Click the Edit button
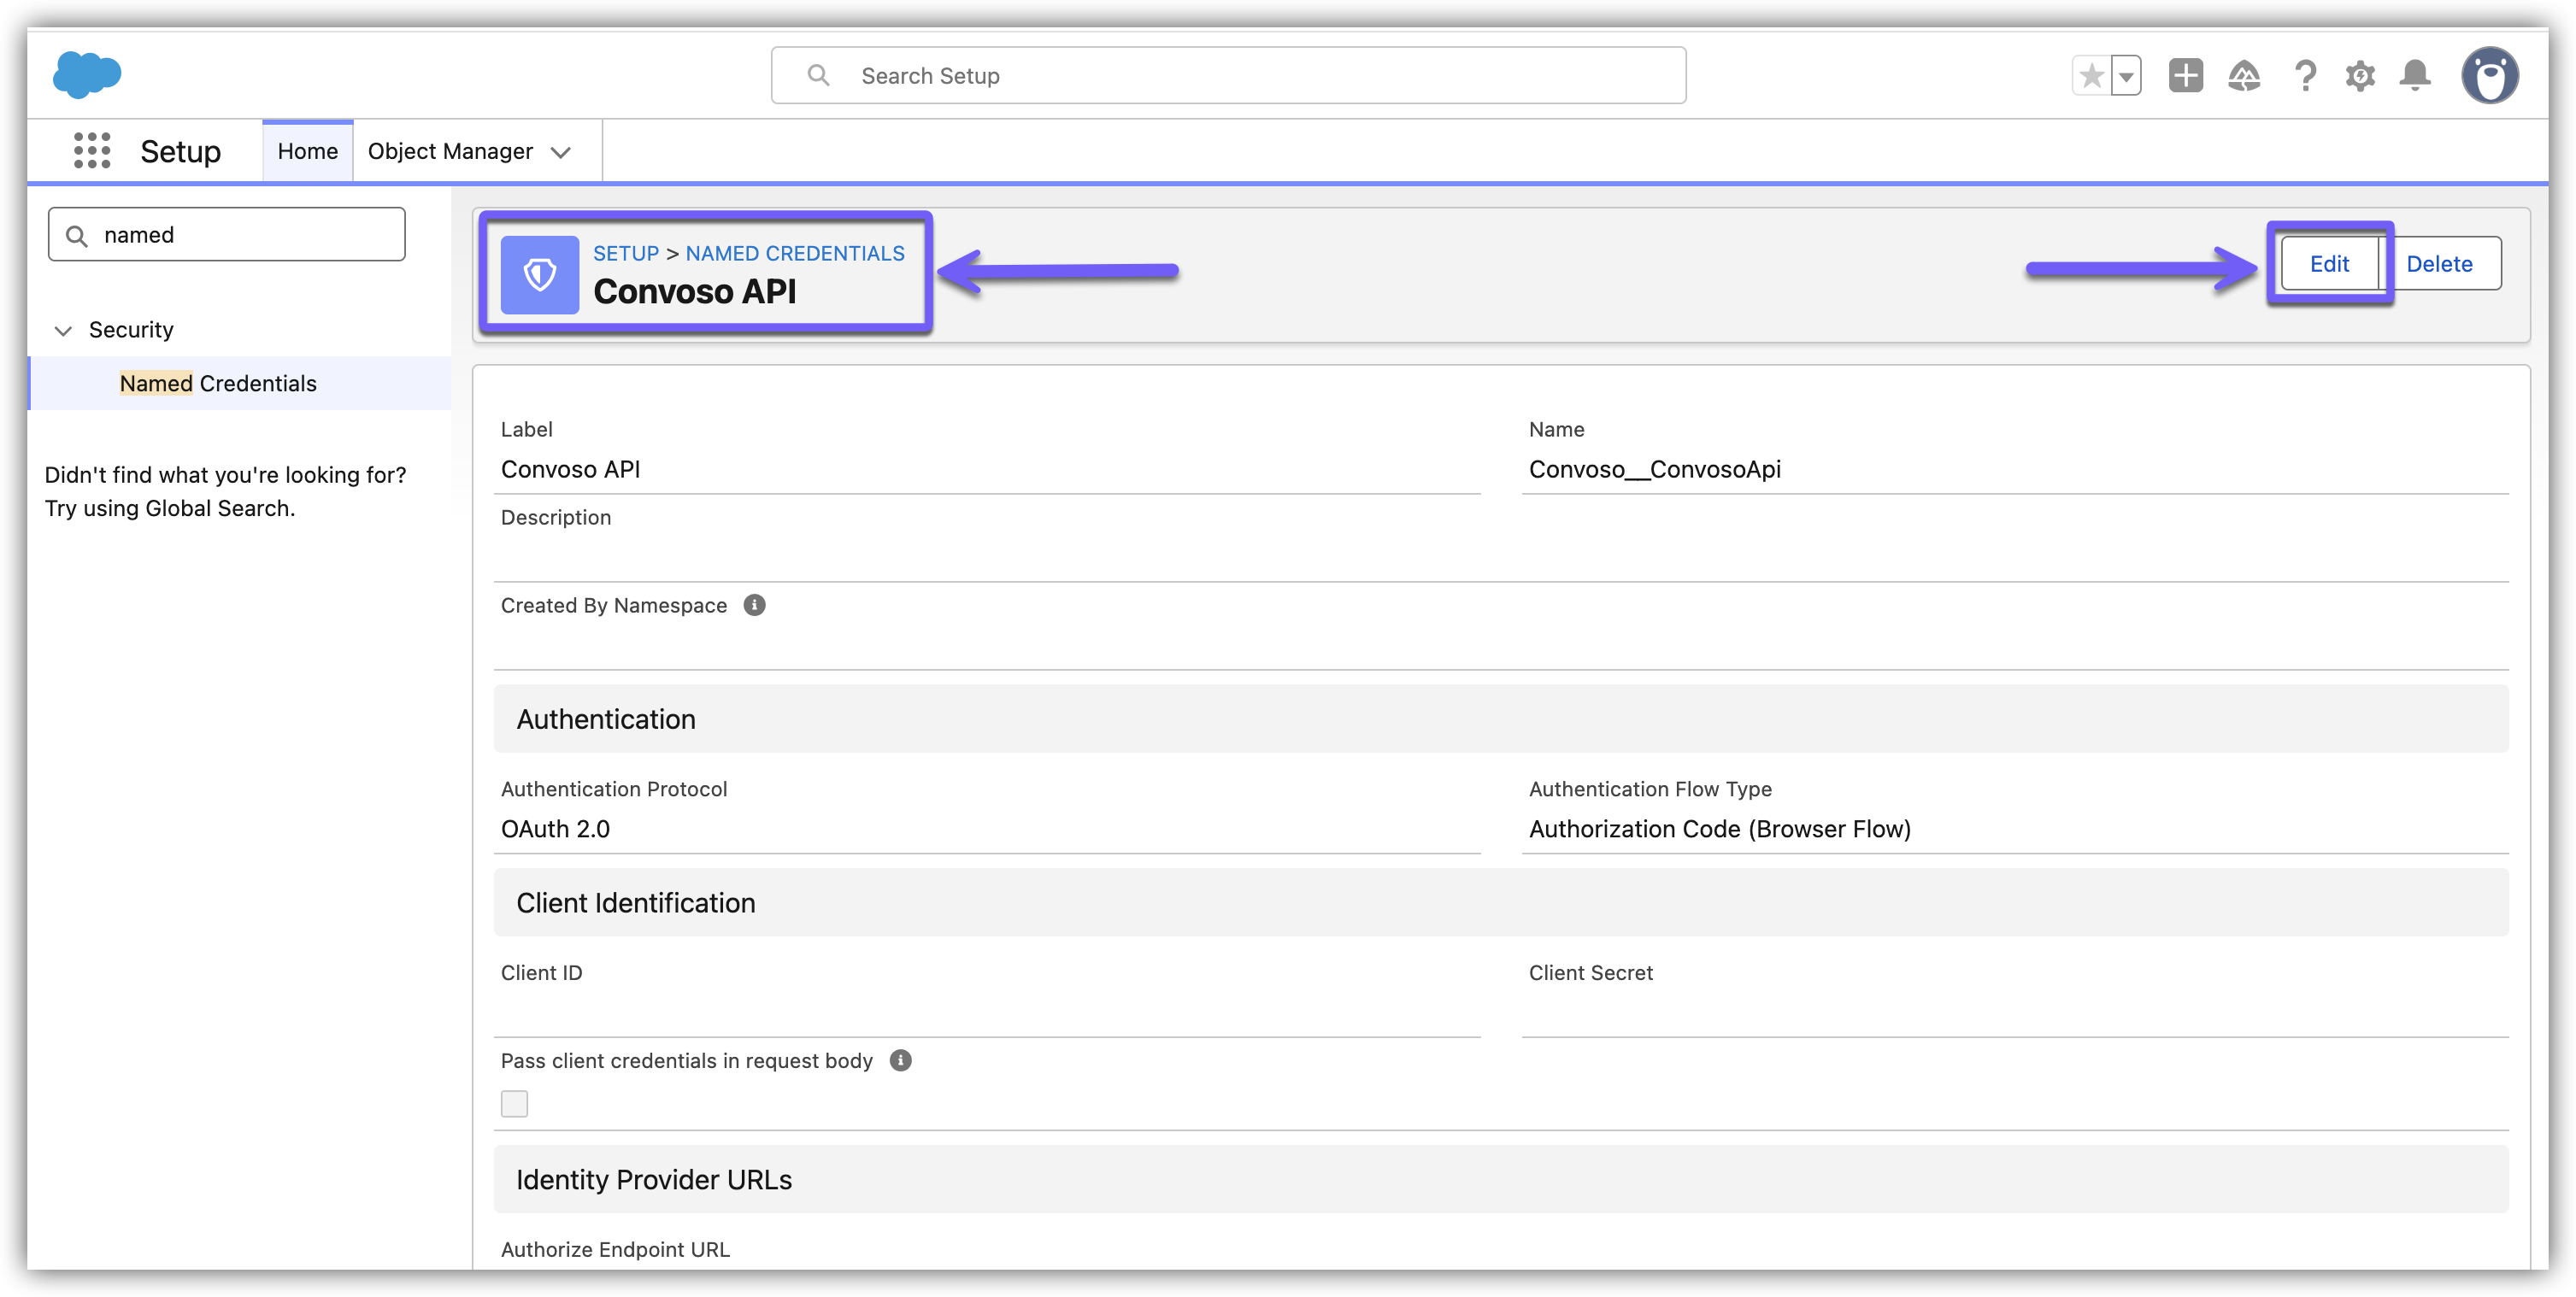The image size is (2576, 1297). [2329, 264]
